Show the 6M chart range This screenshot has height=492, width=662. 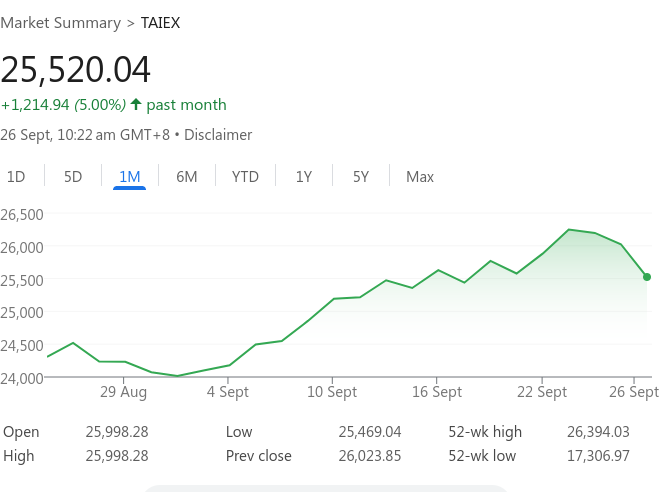pyautogui.click(x=187, y=177)
